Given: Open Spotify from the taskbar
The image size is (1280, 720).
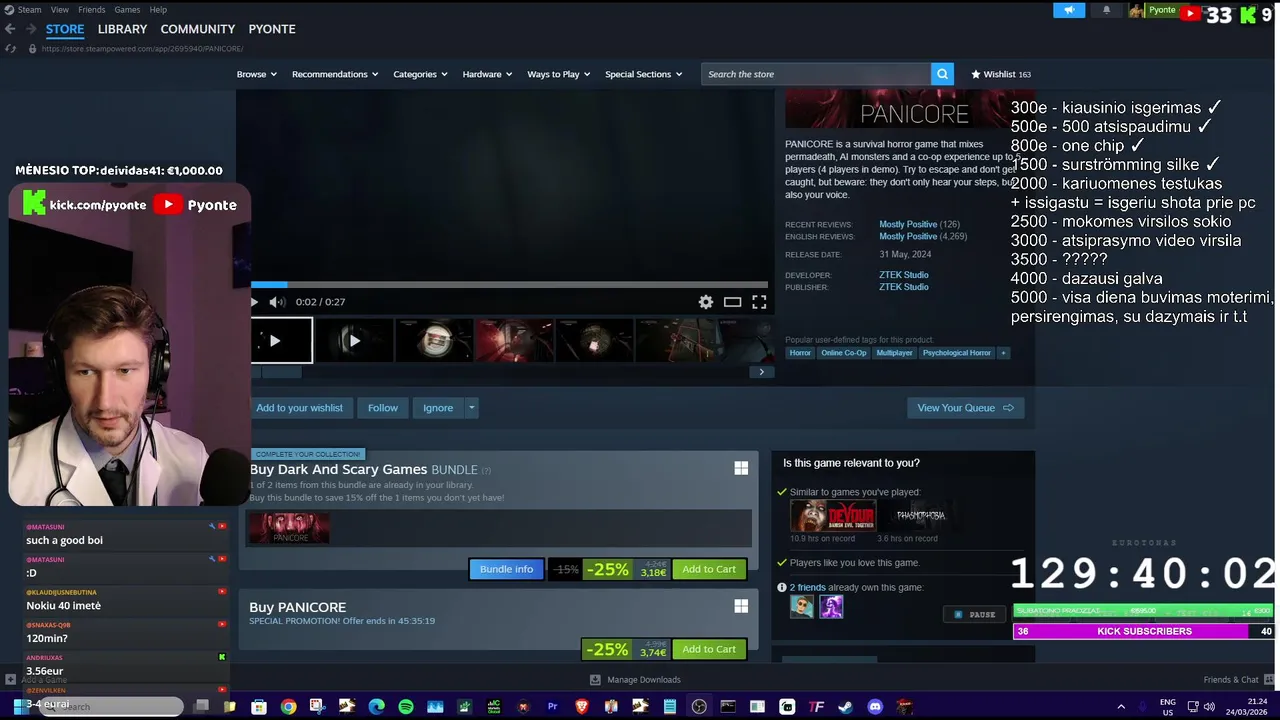Looking at the screenshot, I should (406, 707).
